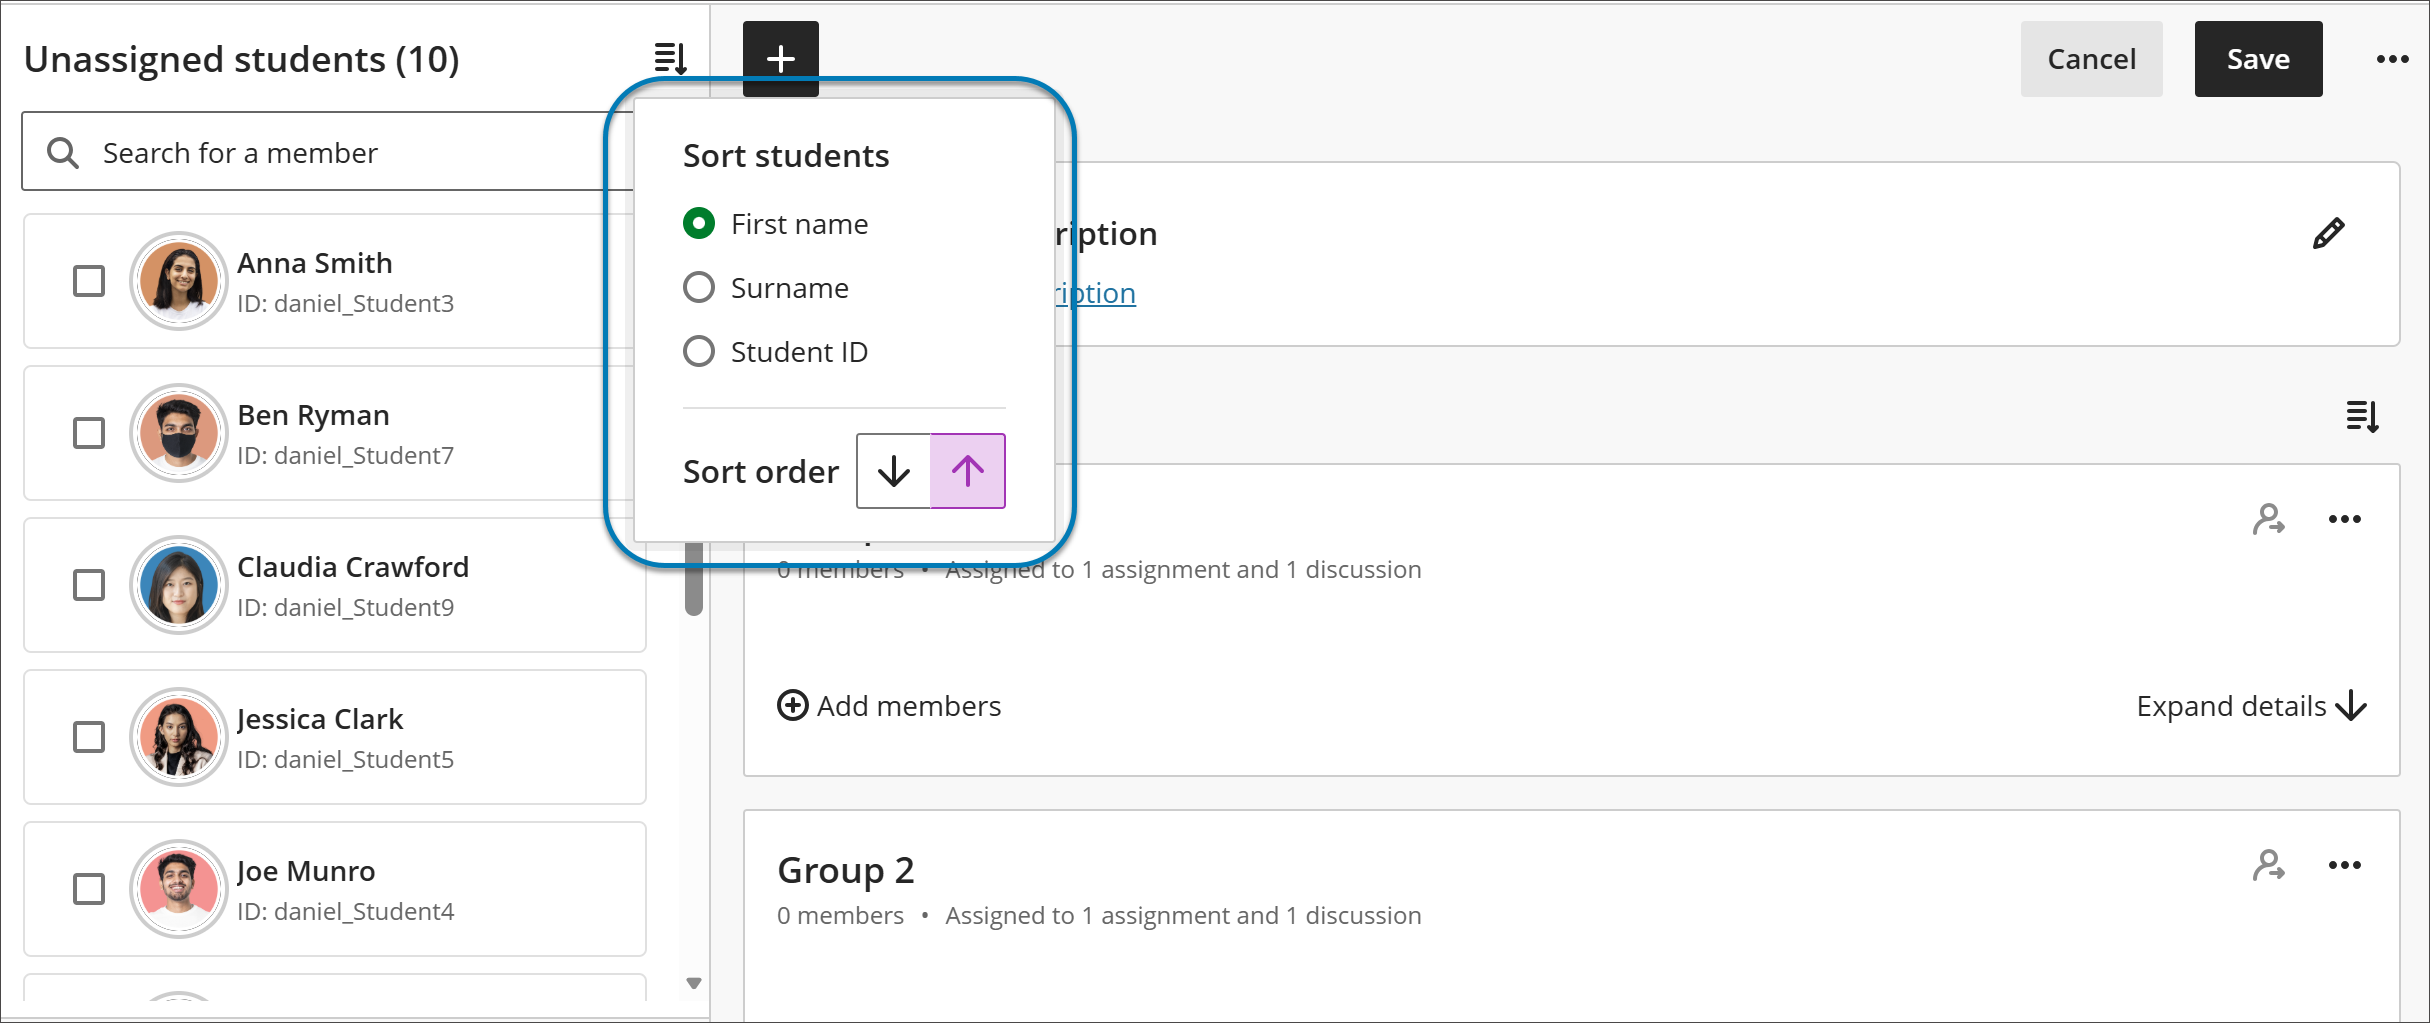Check the checkbox next to Anna Smith
Screen dimensions: 2430x1023
pos(89,281)
